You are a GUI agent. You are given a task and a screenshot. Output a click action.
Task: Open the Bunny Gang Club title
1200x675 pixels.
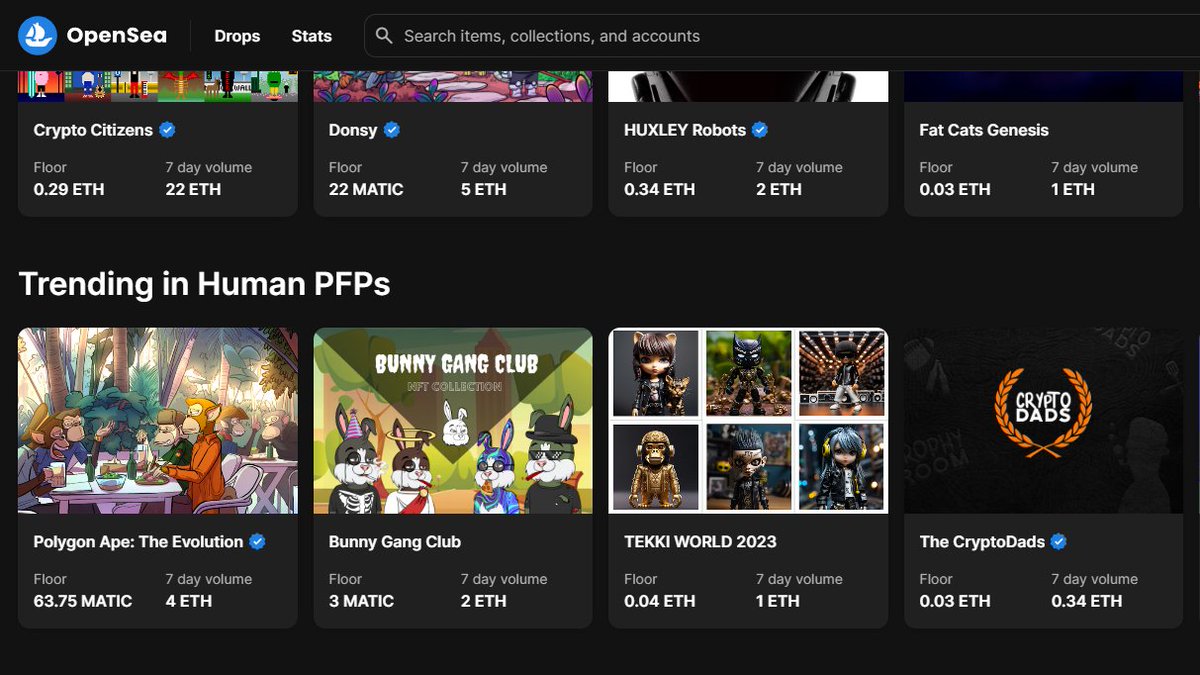point(395,542)
